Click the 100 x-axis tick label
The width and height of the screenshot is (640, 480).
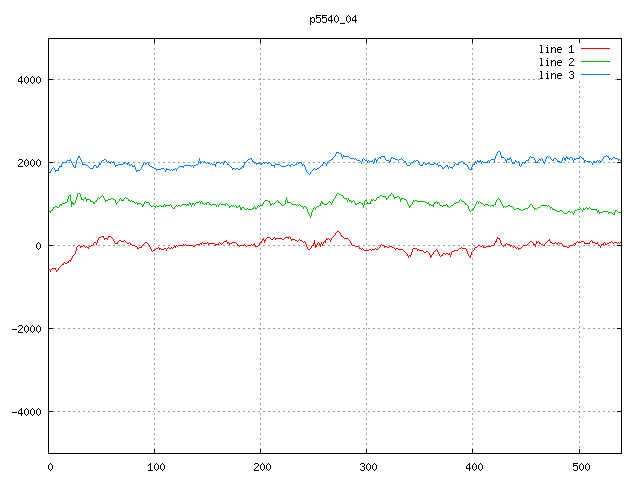point(156,467)
